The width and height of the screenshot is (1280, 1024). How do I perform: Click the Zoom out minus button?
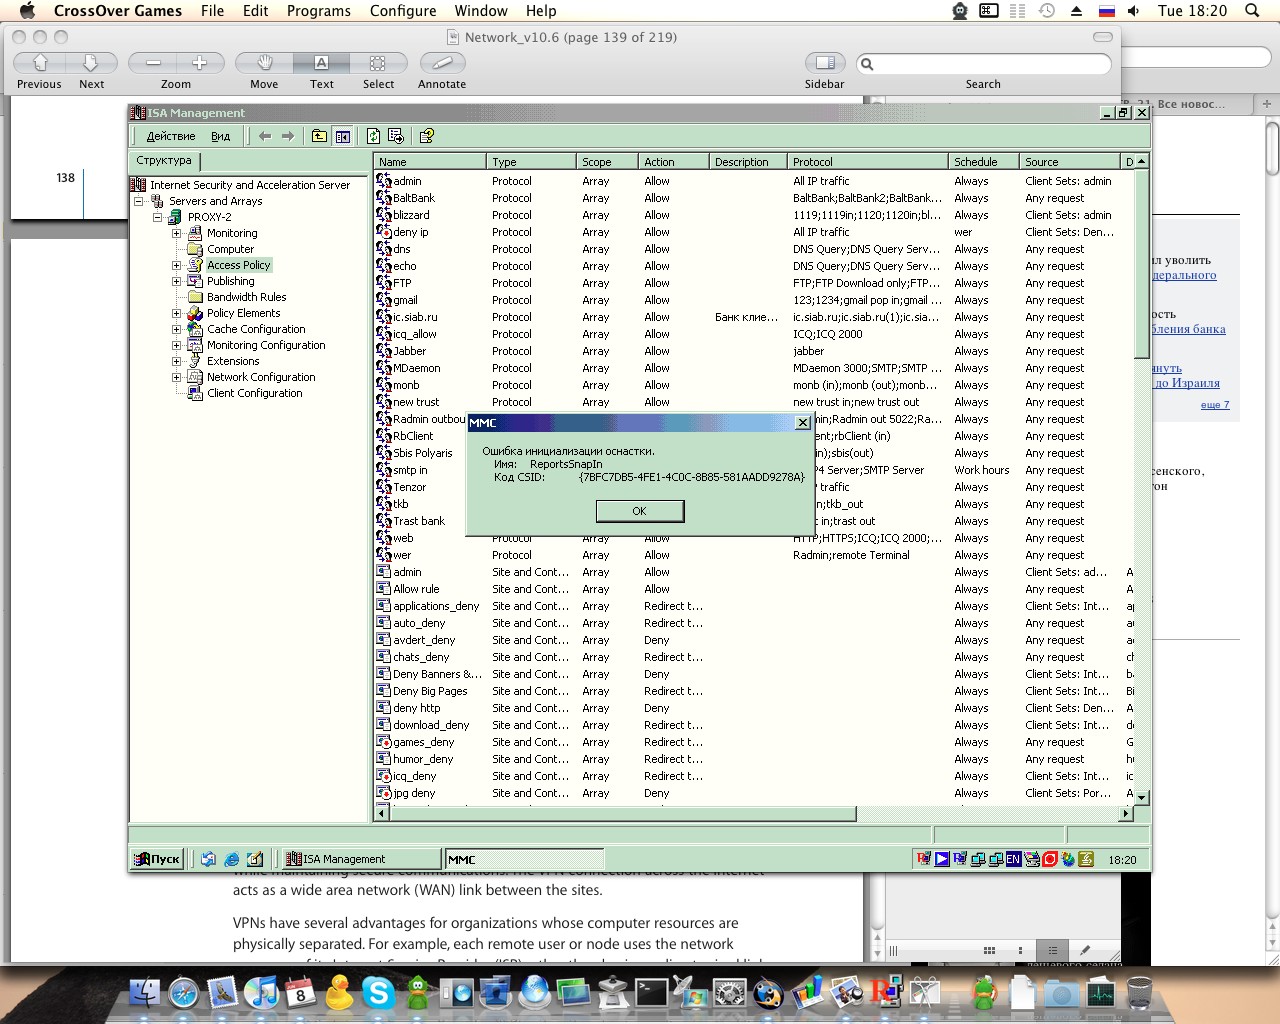[x=152, y=63]
